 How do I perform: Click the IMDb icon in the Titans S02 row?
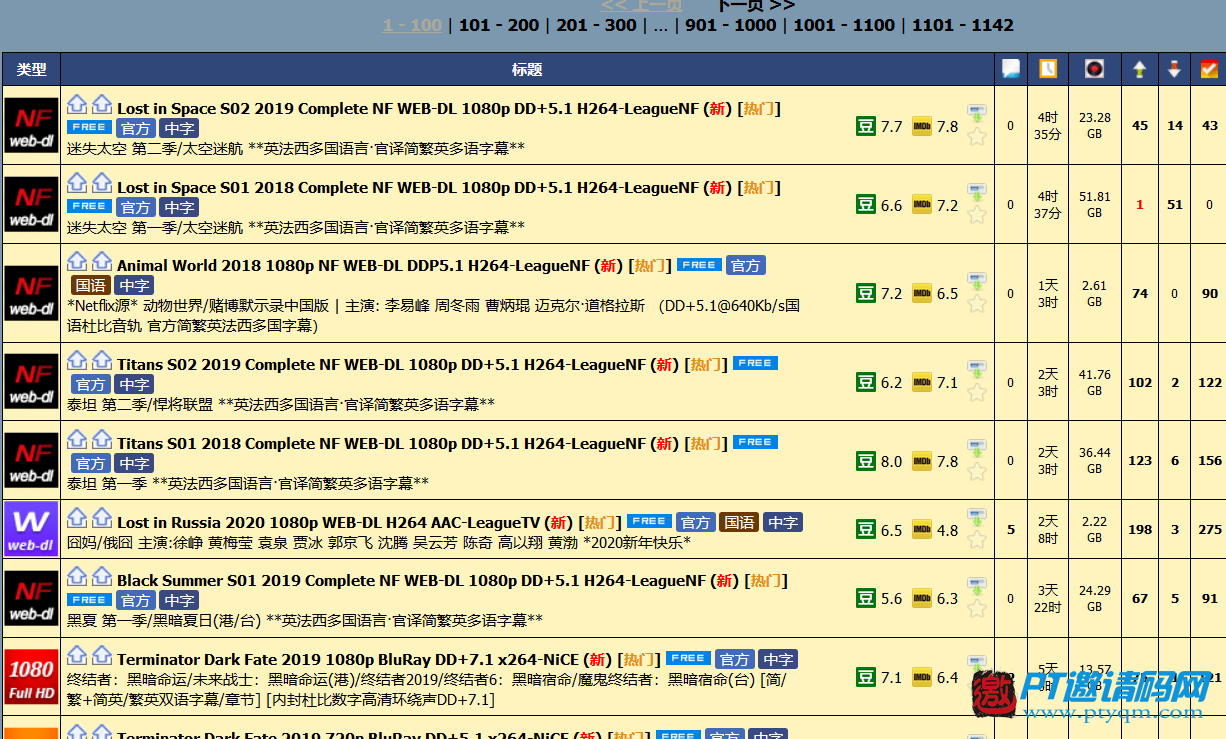(x=922, y=382)
